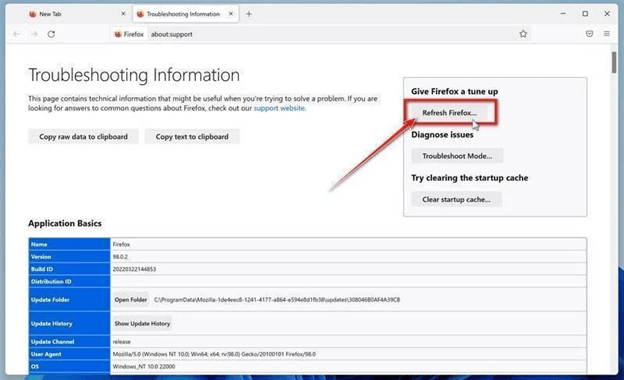Open a new tab with plus icon
The width and height of the screenshot is (624, 380).
coord(249,14)
